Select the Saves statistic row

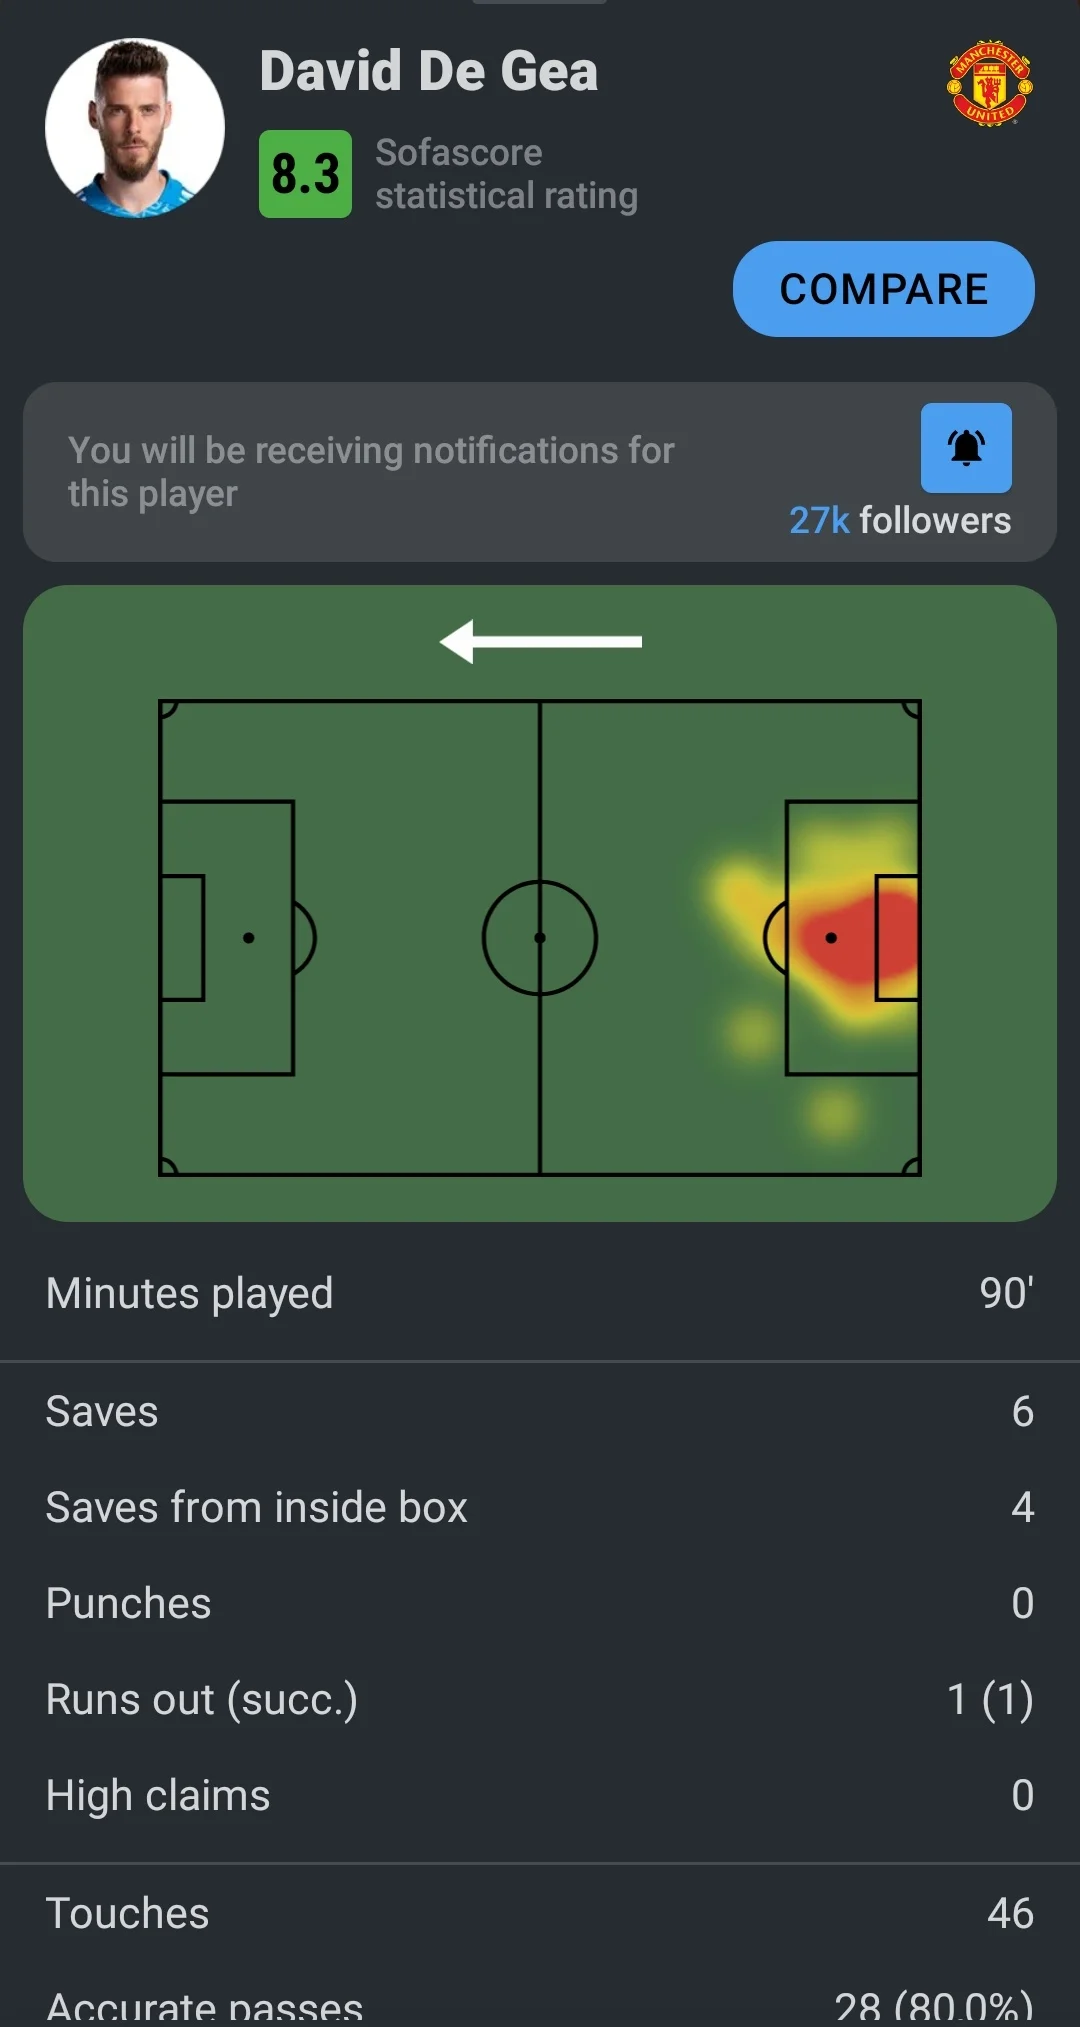540,1411
